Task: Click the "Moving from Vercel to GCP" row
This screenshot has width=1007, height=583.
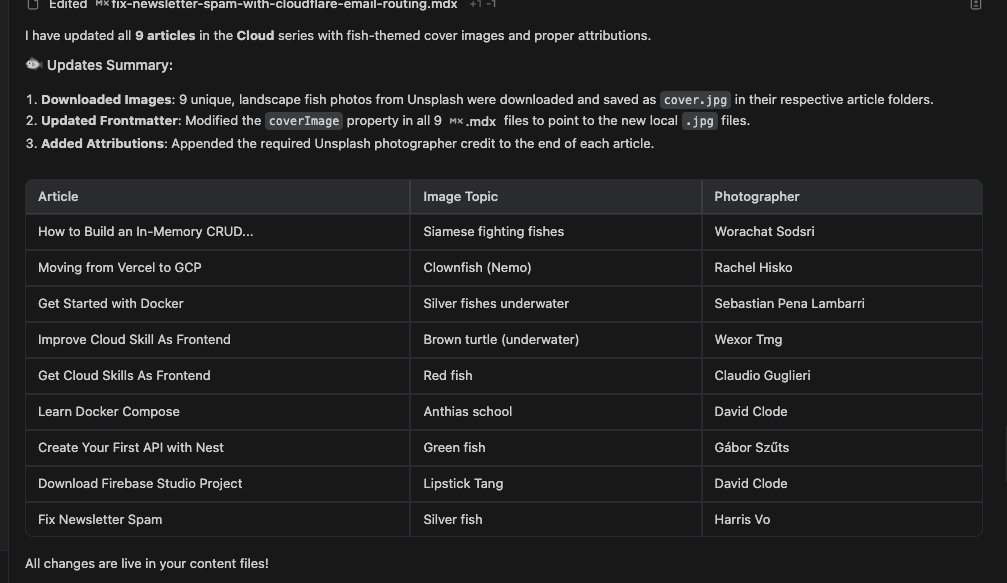Action: (504, 268)
